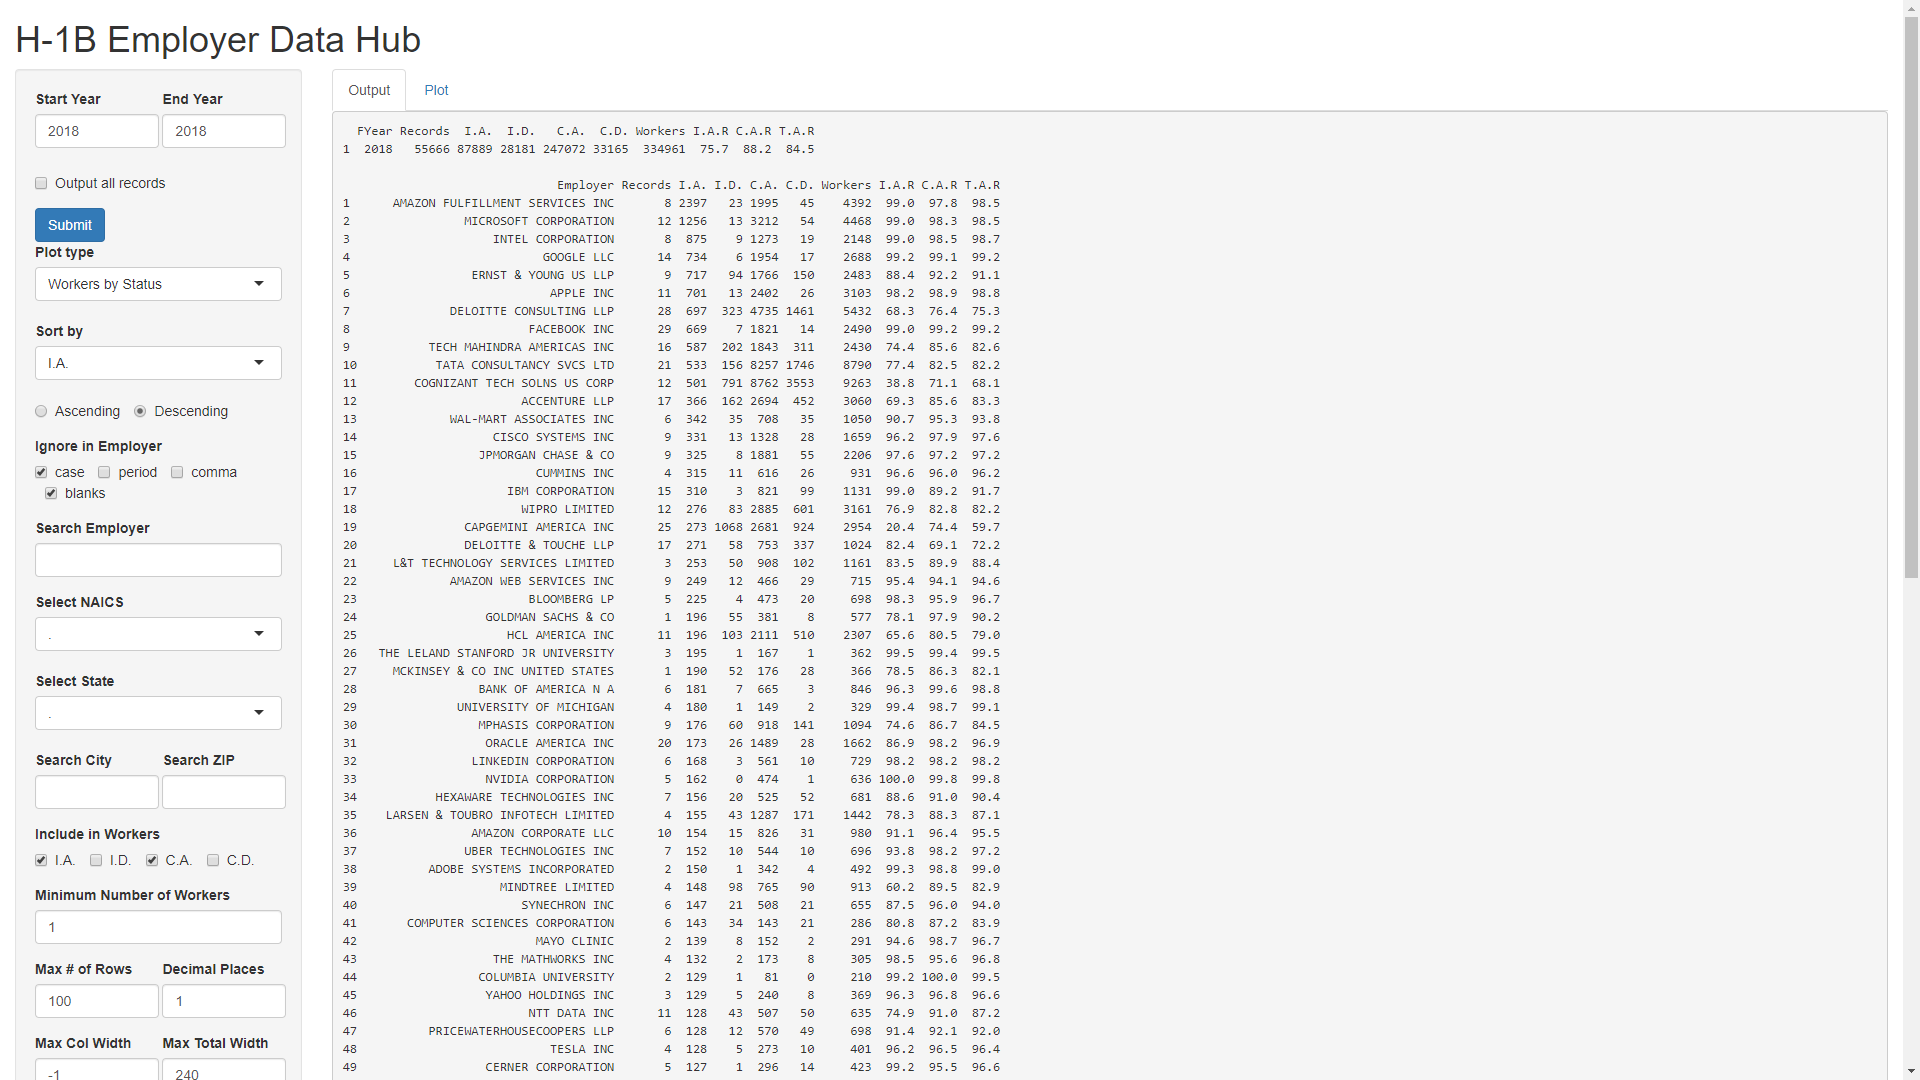The image size is (1920, 1080).
Task: Click the I.D. include in Workers icon
Action: click(x=96, y=860)
